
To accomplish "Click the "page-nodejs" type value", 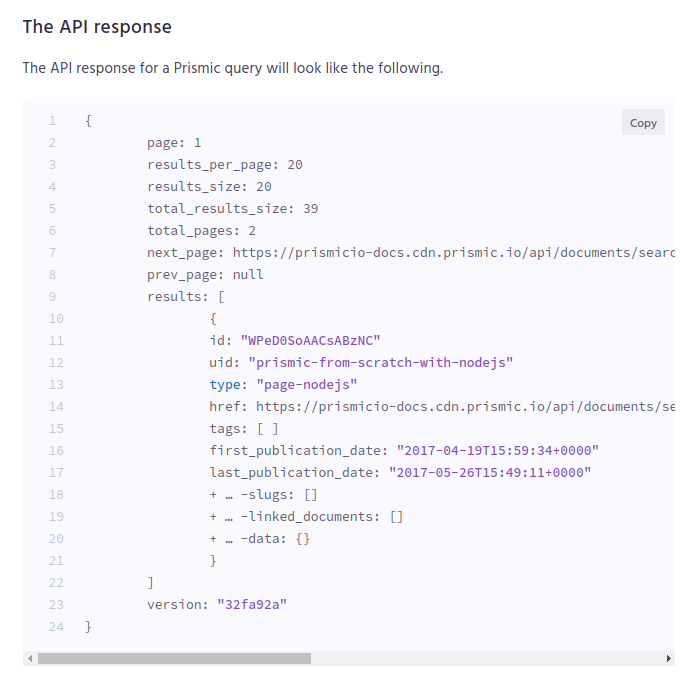I will 307,385.
